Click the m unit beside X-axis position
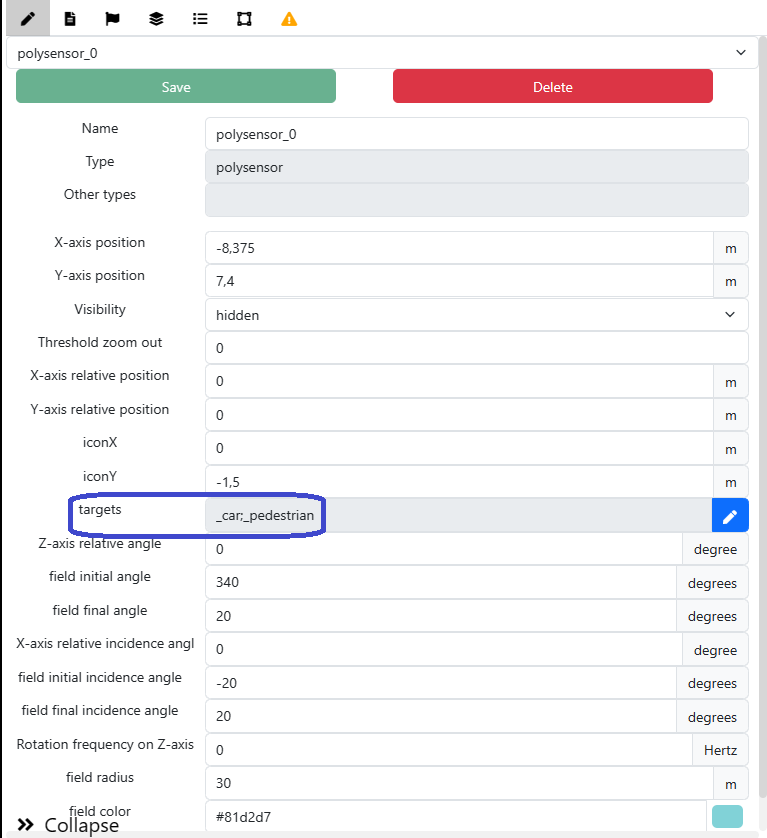The width and height of the screenshot is (767, 838). pos(731,248)
